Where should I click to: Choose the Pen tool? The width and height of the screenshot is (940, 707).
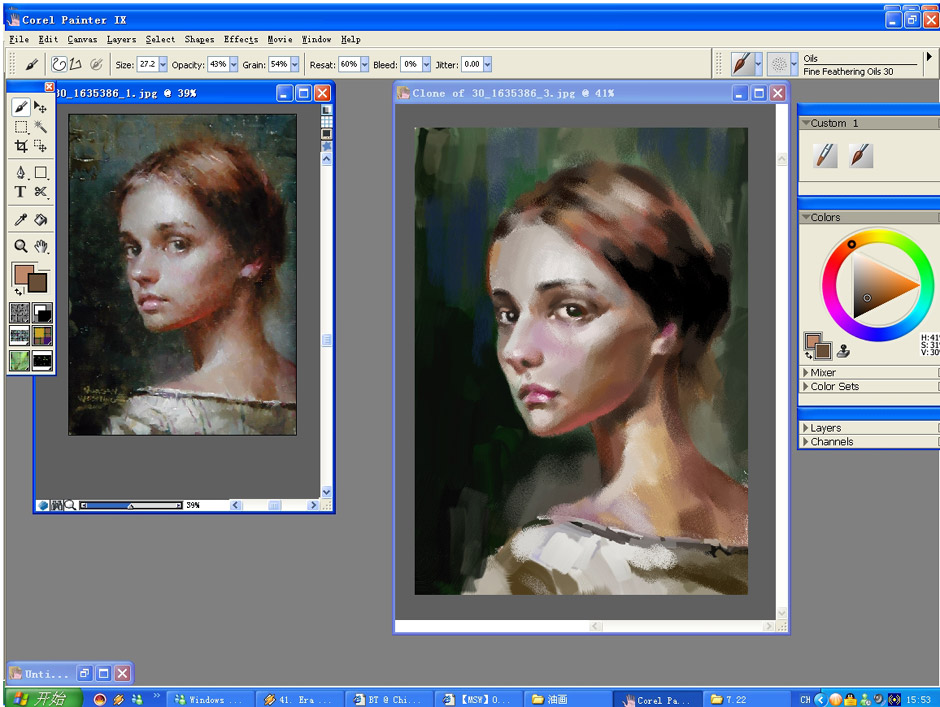(x=20, y=173)
